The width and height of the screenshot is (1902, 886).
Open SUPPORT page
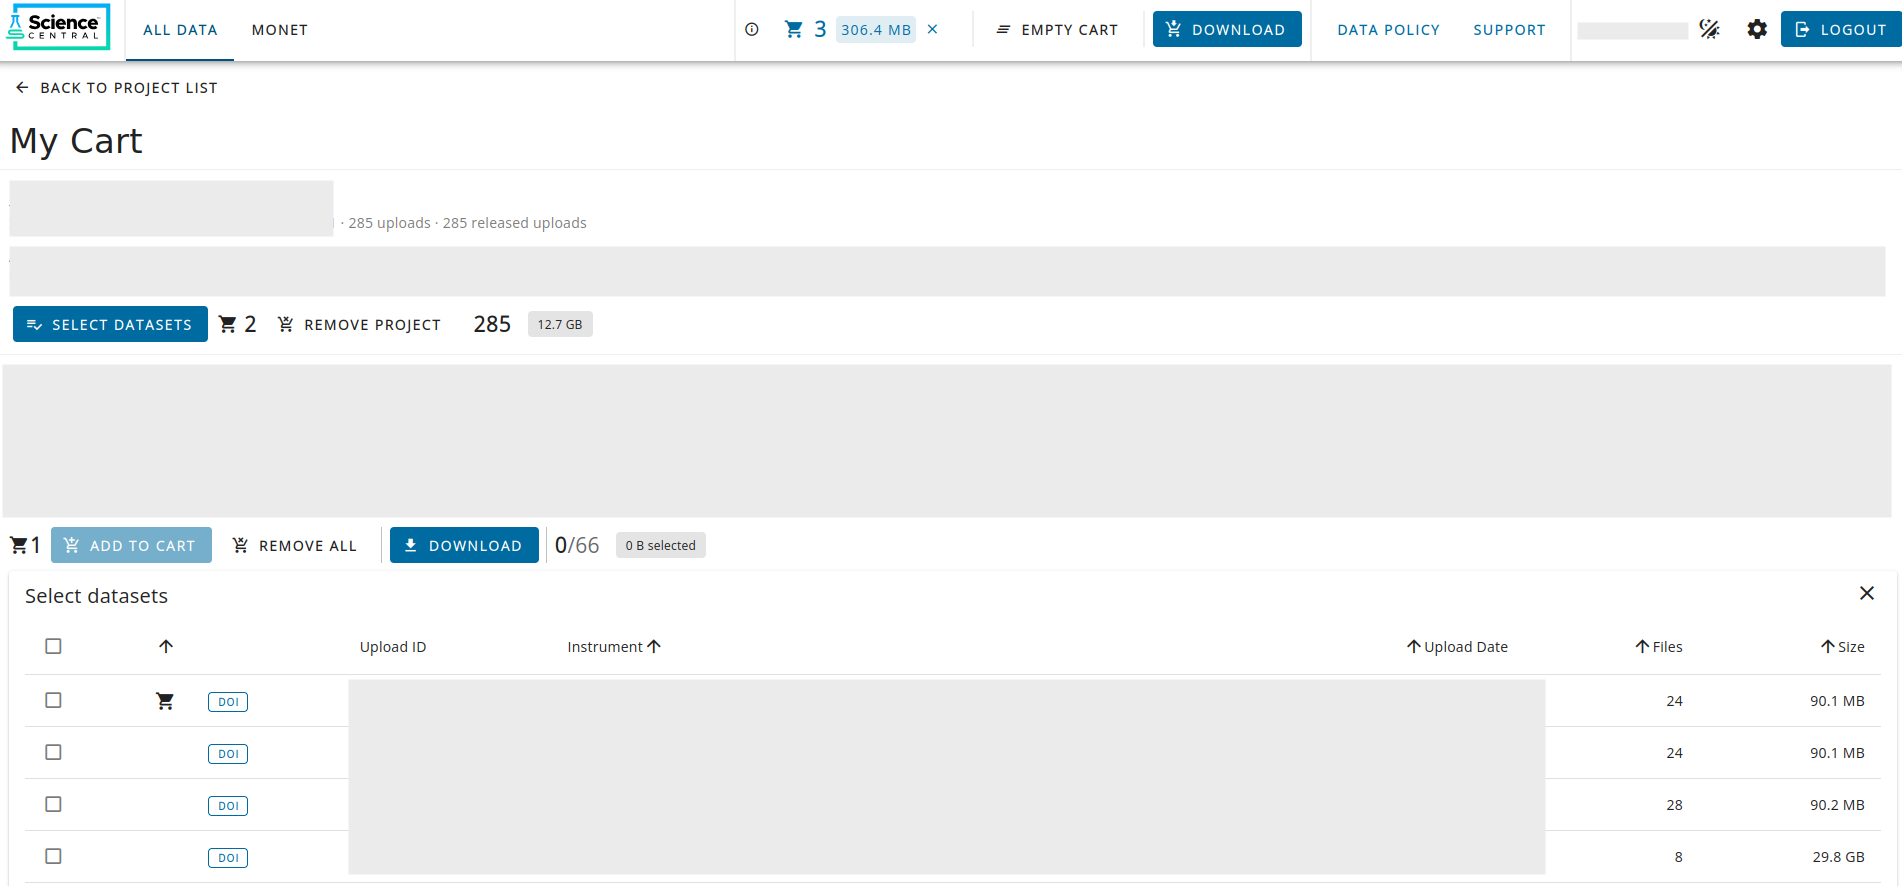[x=1509, y=30]
